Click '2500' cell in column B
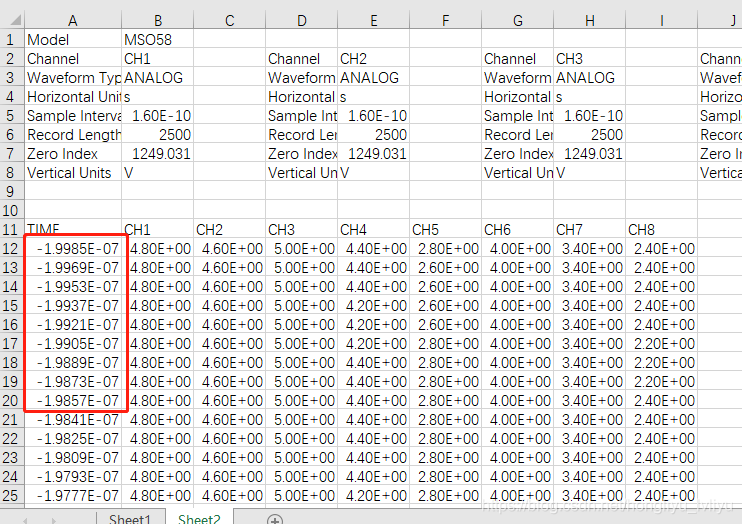 pyautogui.click(x=158, y=134)
